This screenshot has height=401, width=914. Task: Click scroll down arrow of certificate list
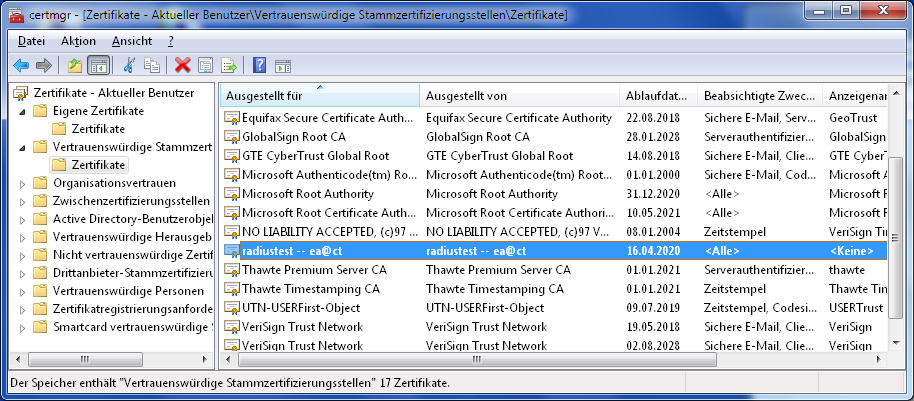coord(895,344)
